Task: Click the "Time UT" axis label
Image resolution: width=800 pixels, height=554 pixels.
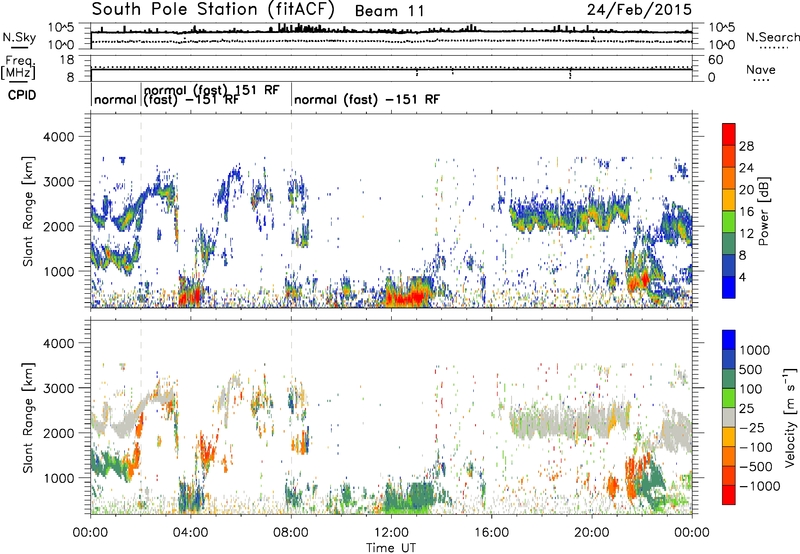Action: (x=391, y=548)
